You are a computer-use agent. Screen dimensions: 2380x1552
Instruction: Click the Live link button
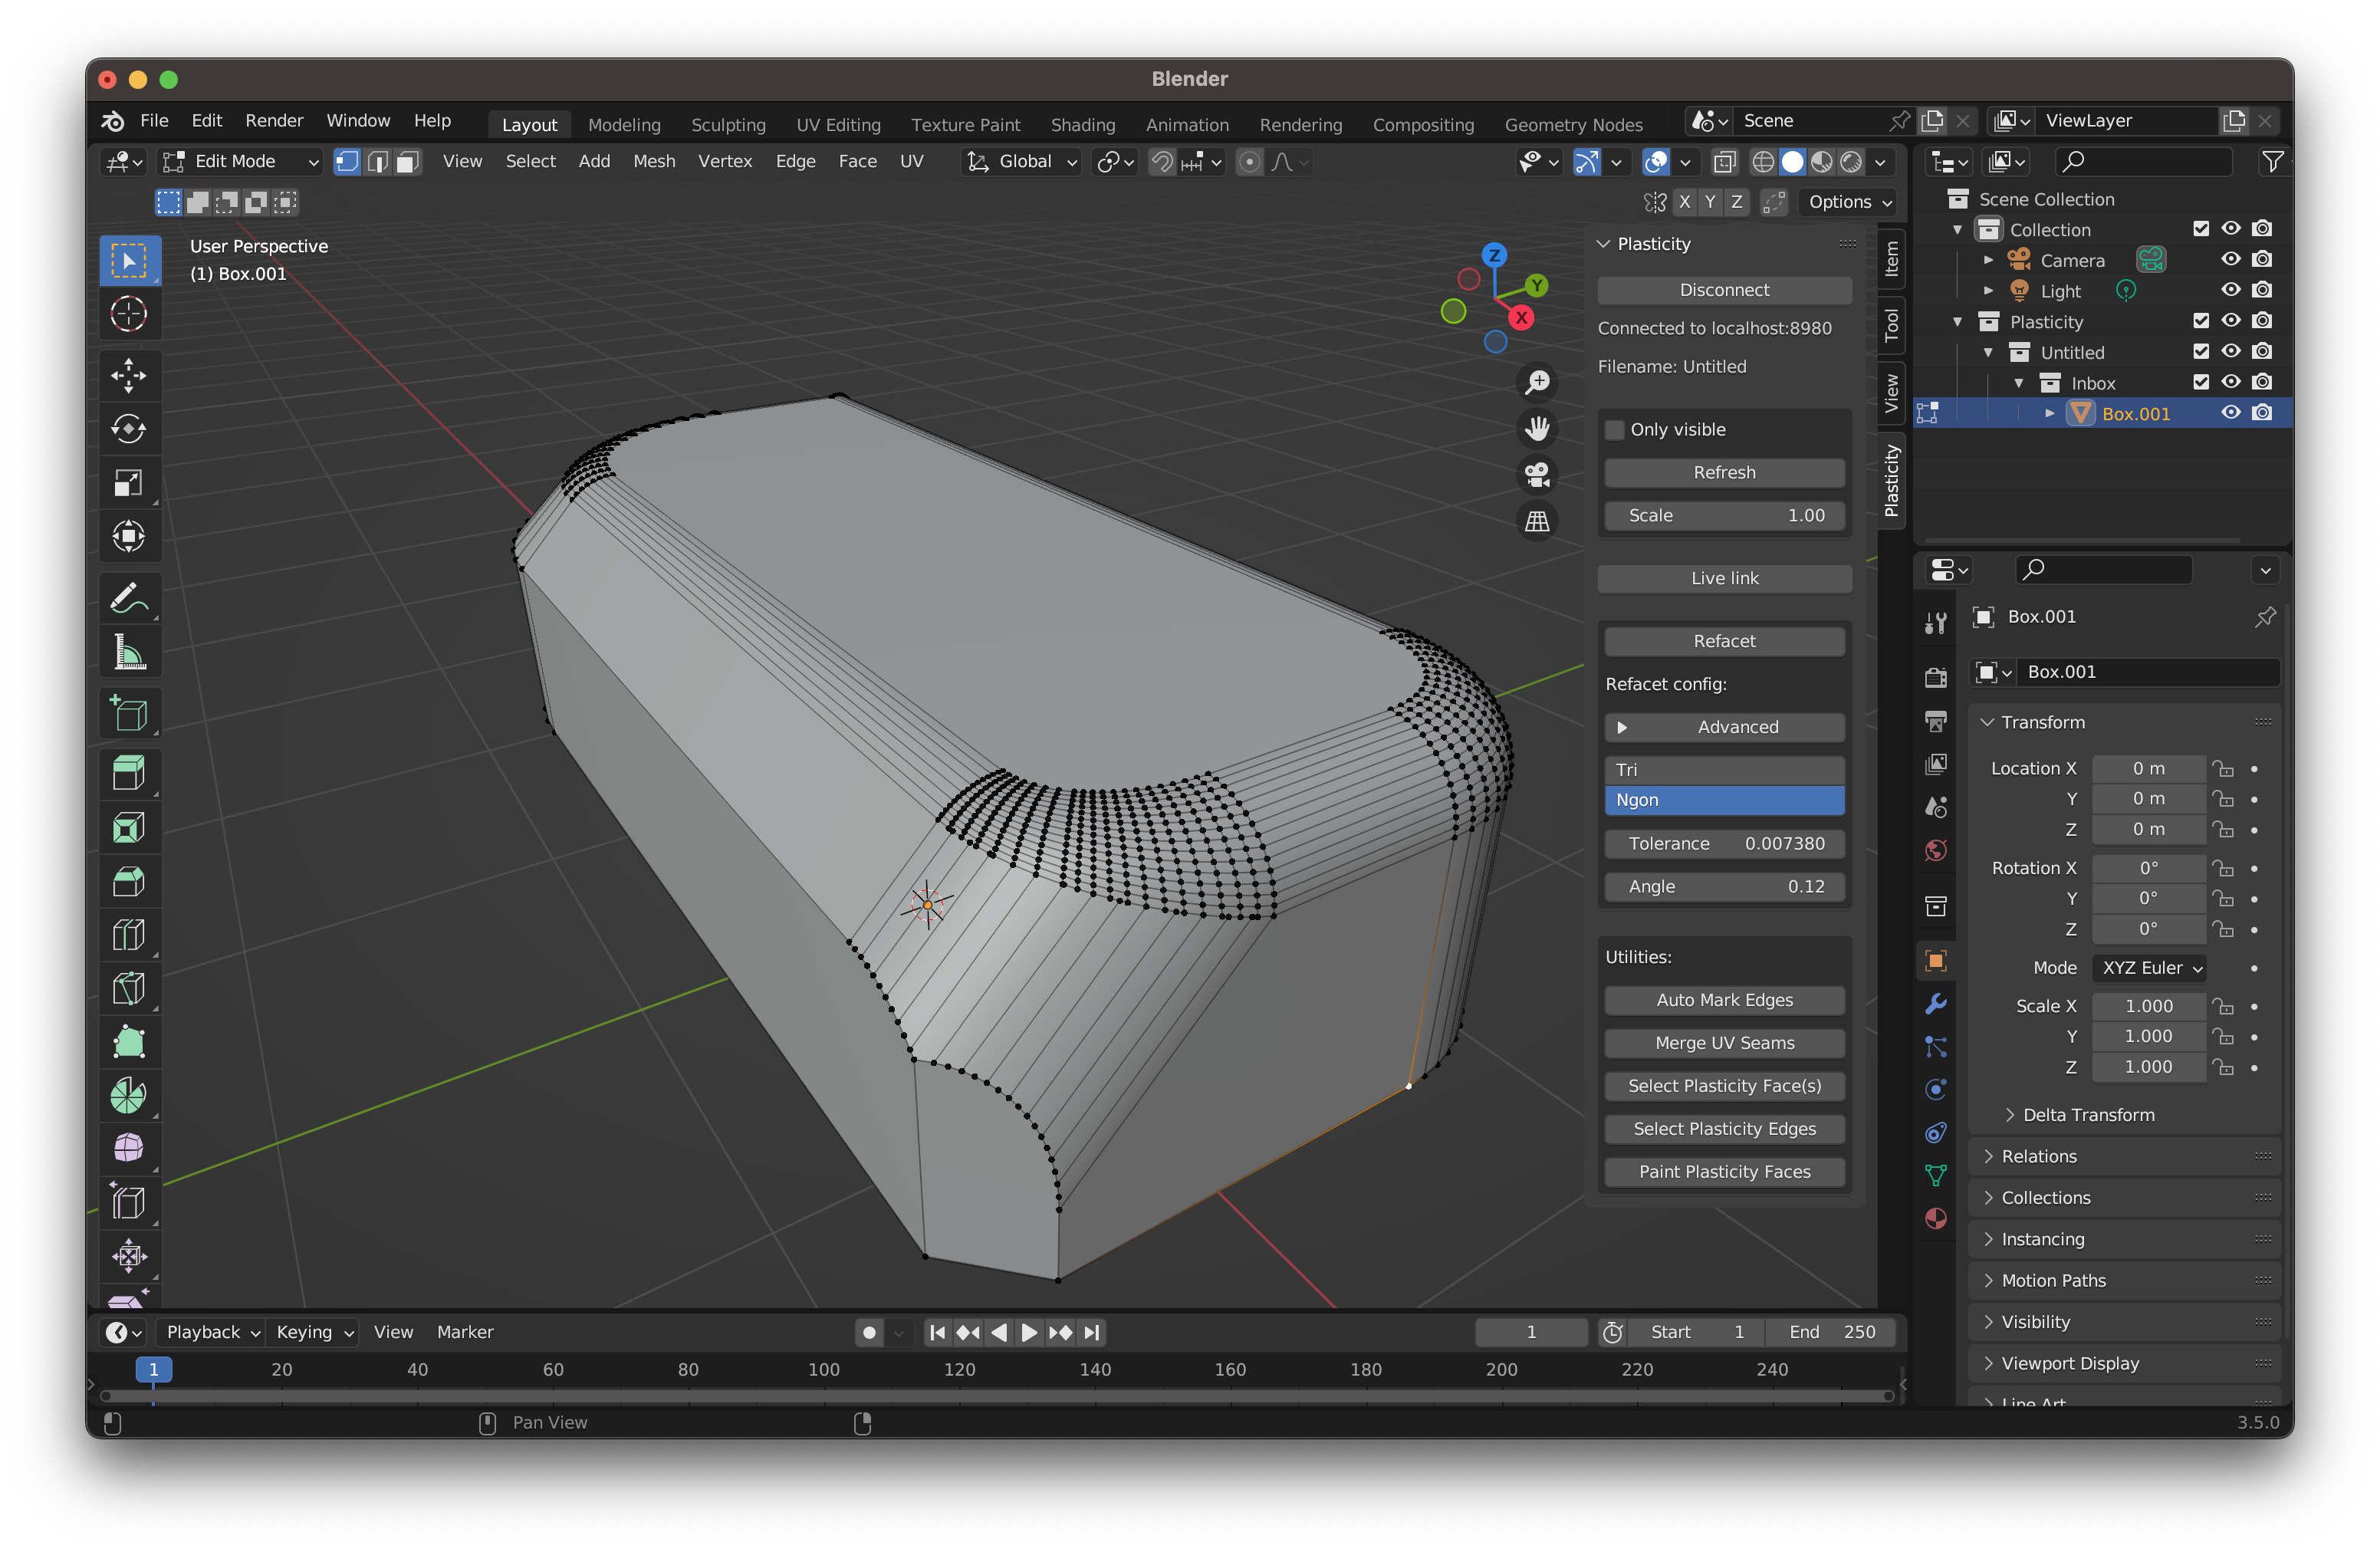click(1724, 578)
